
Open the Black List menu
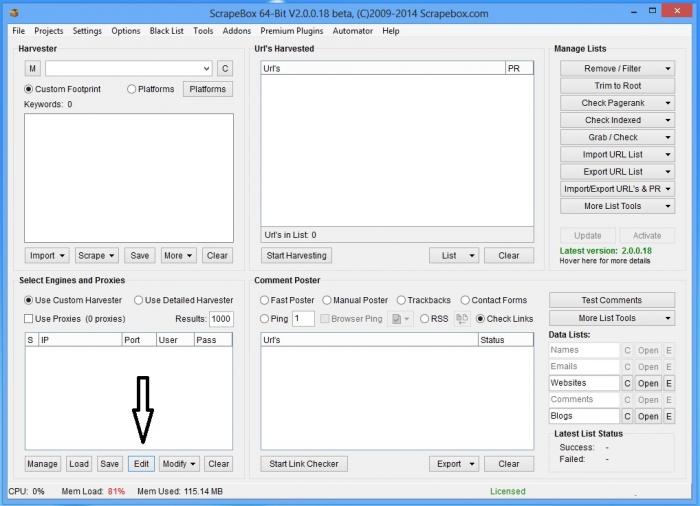(x=167, y=31)
